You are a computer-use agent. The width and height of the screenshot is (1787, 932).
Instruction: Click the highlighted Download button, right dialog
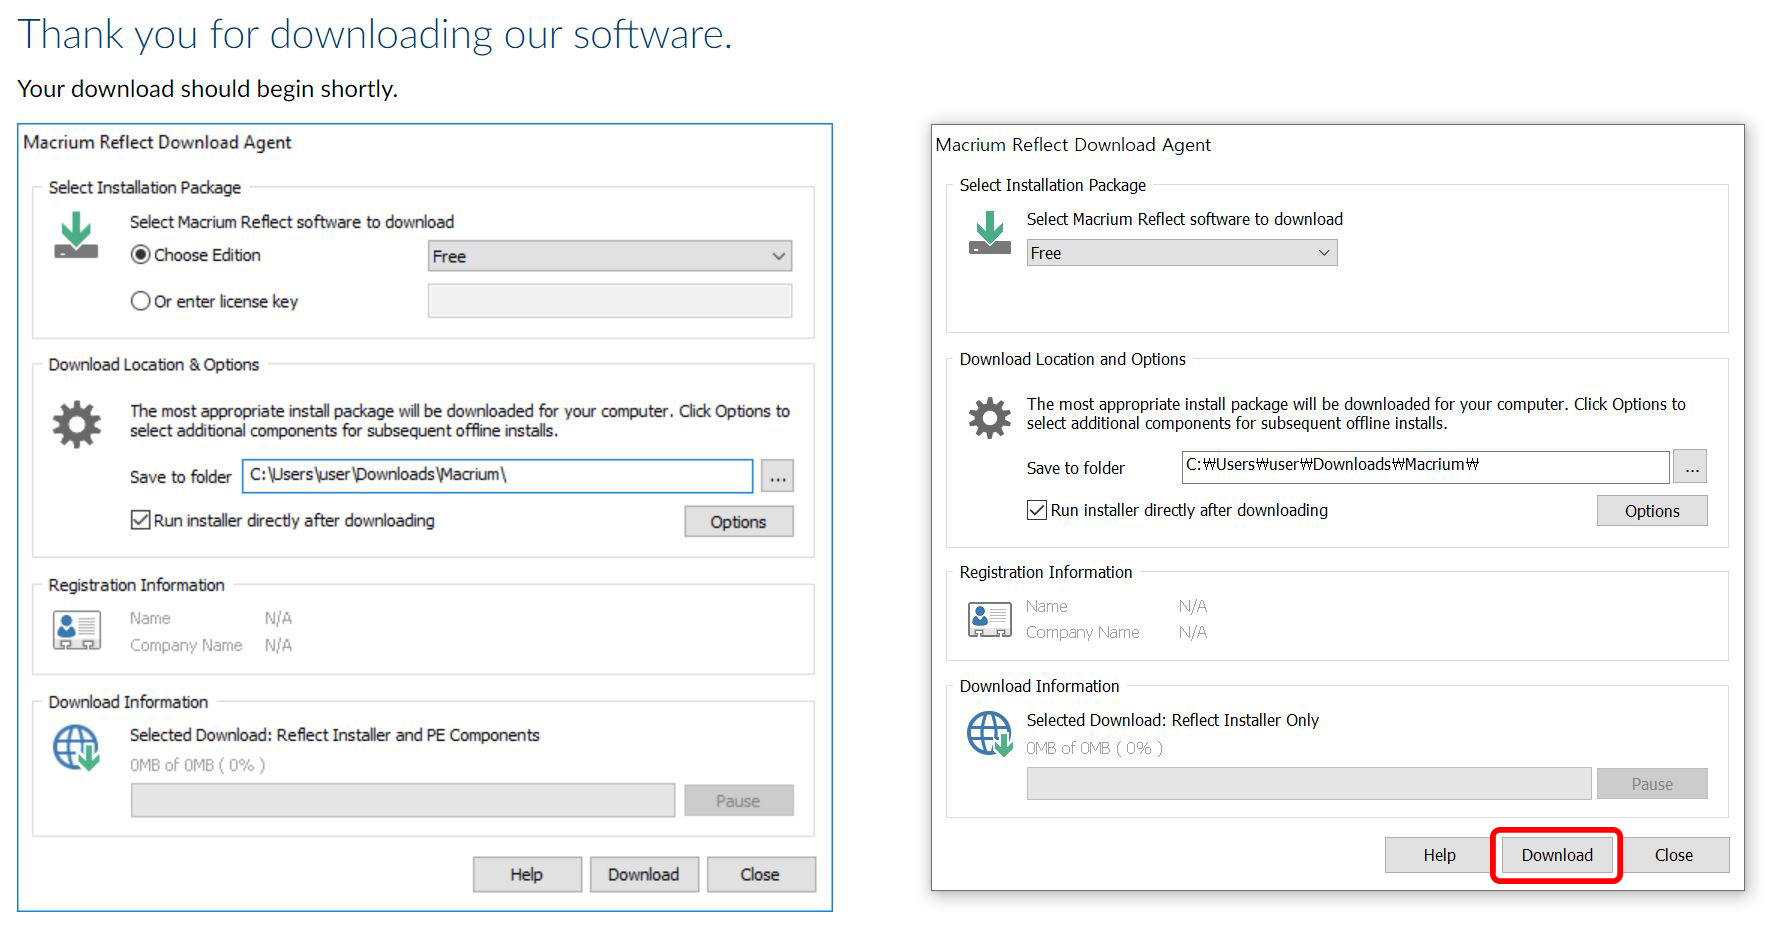(x=1557, y=855)
